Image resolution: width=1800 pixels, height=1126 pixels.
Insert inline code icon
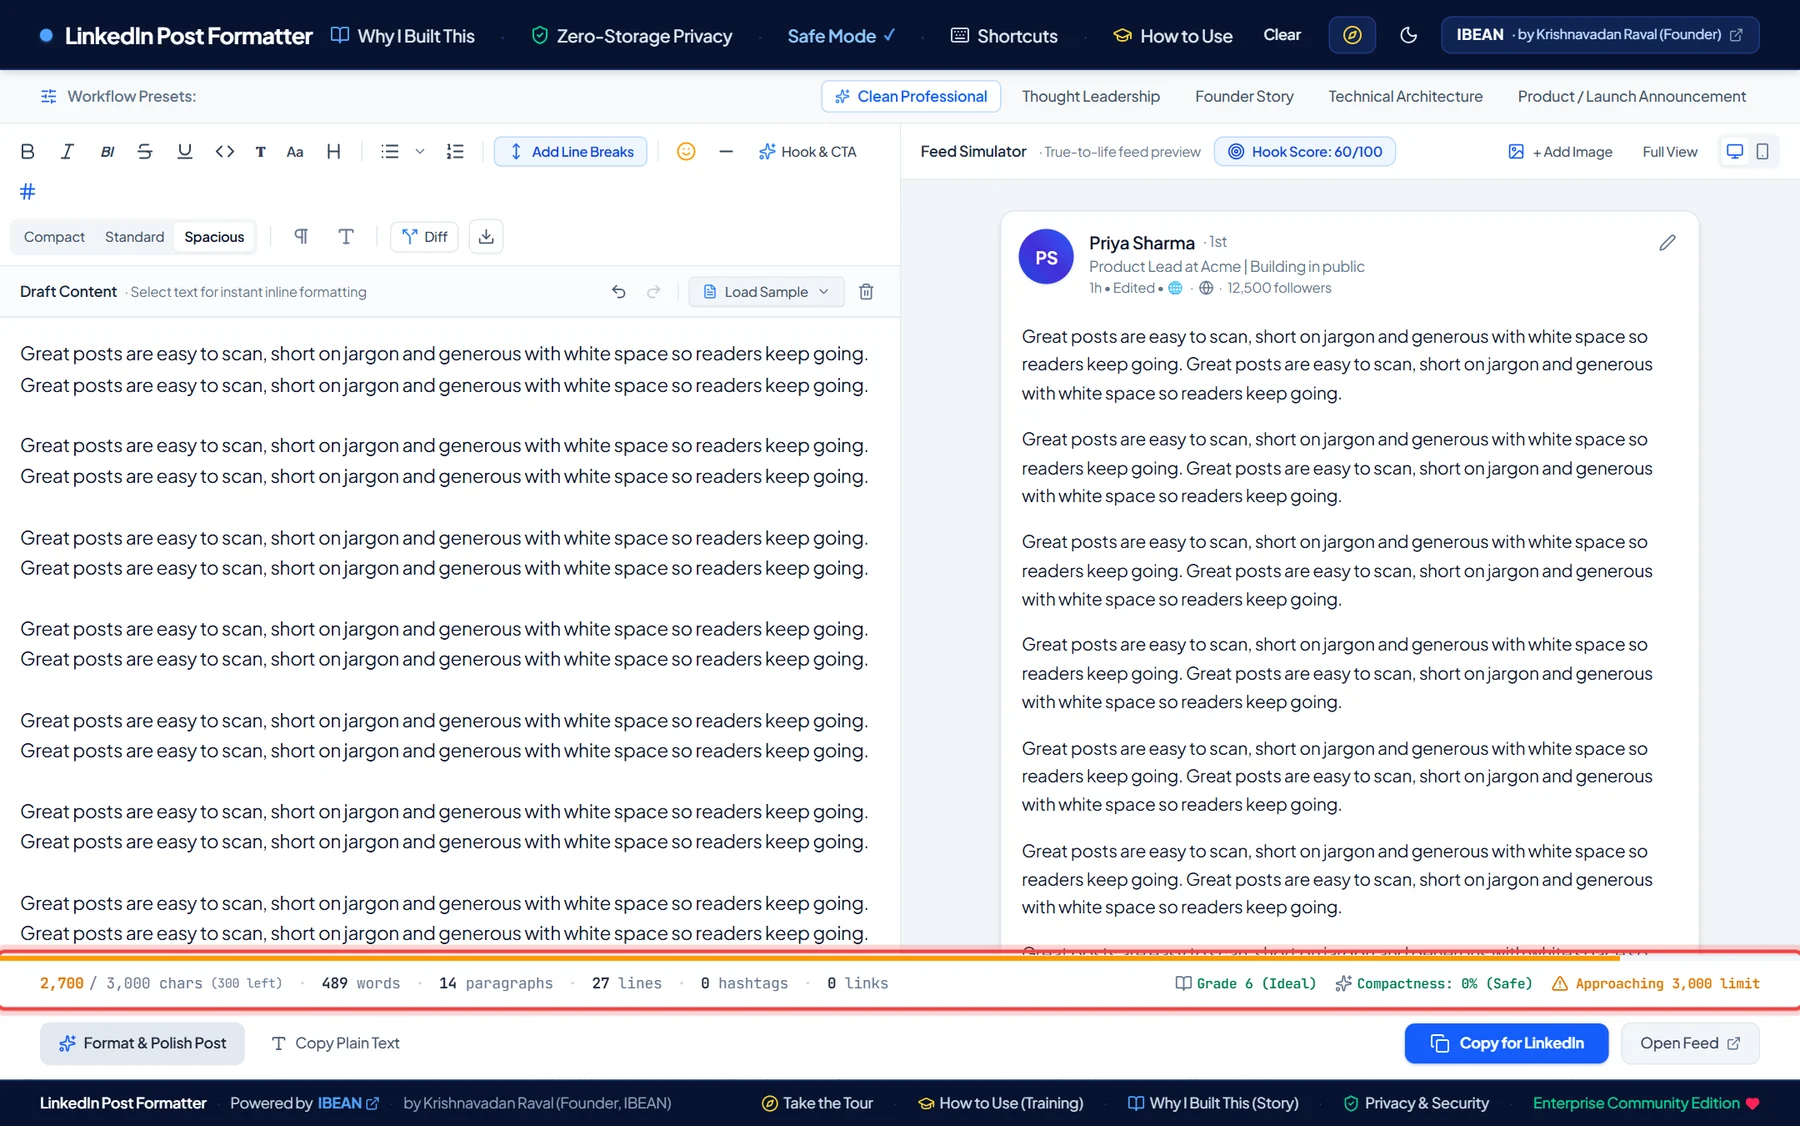pos(225,152)
